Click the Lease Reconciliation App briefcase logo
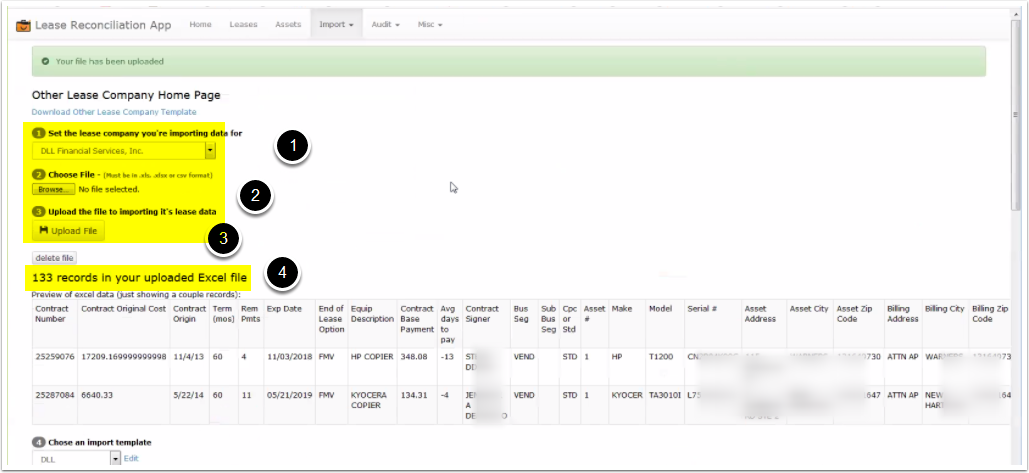The width and height of the screenshot is (1029, 473). tap(23, 26)
